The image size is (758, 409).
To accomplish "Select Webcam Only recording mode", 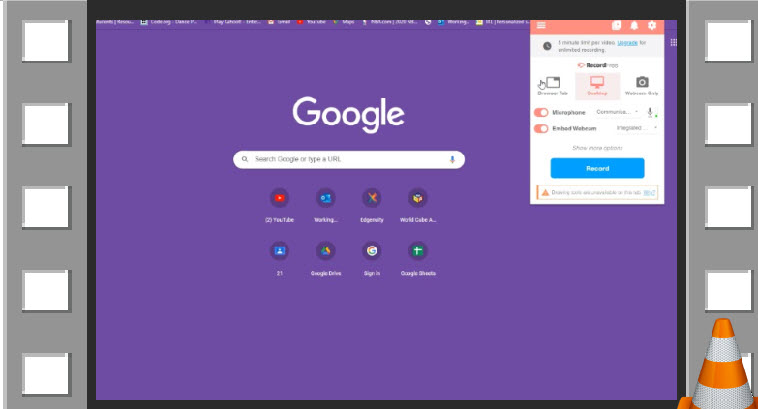I will point(641,86).
